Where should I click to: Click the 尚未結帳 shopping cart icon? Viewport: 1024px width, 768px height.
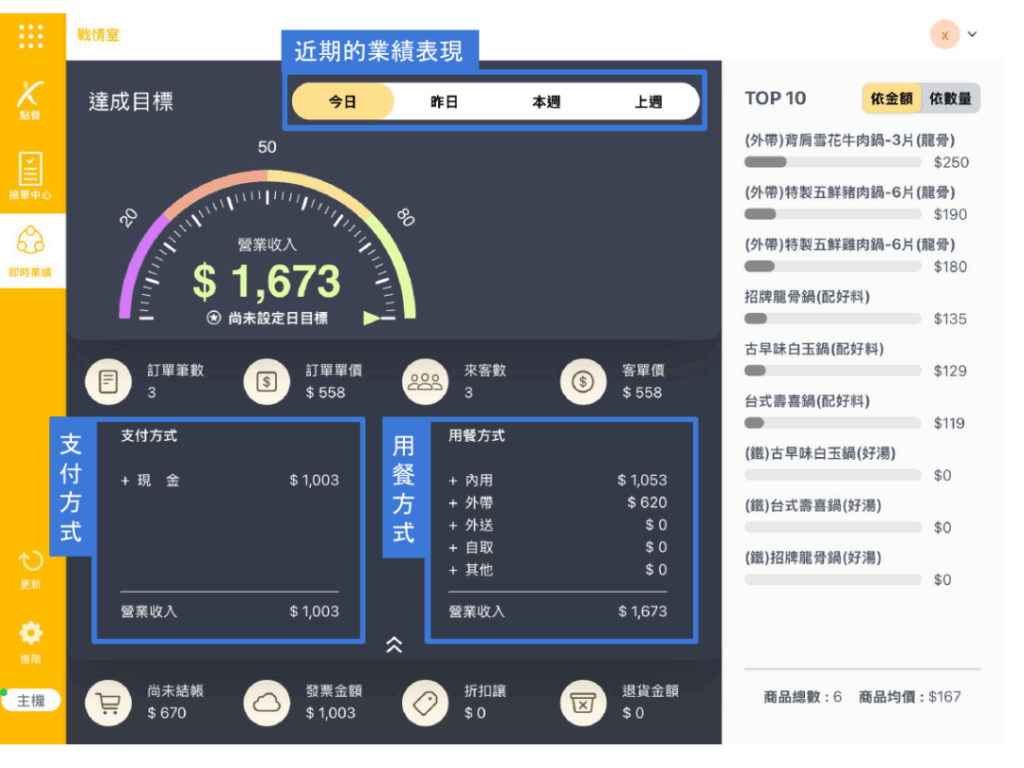click(107, 703)
